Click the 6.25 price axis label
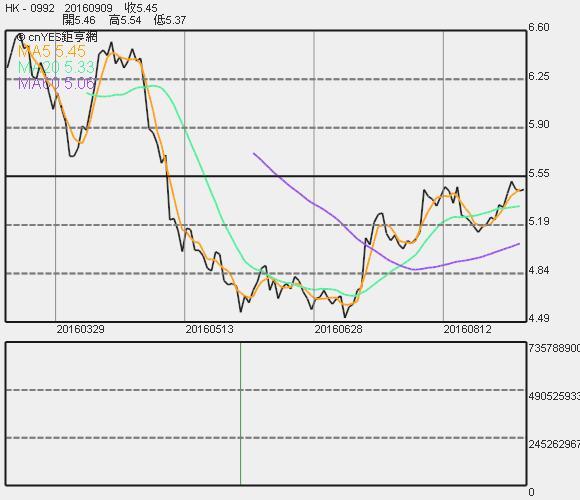 click(539, 76)
